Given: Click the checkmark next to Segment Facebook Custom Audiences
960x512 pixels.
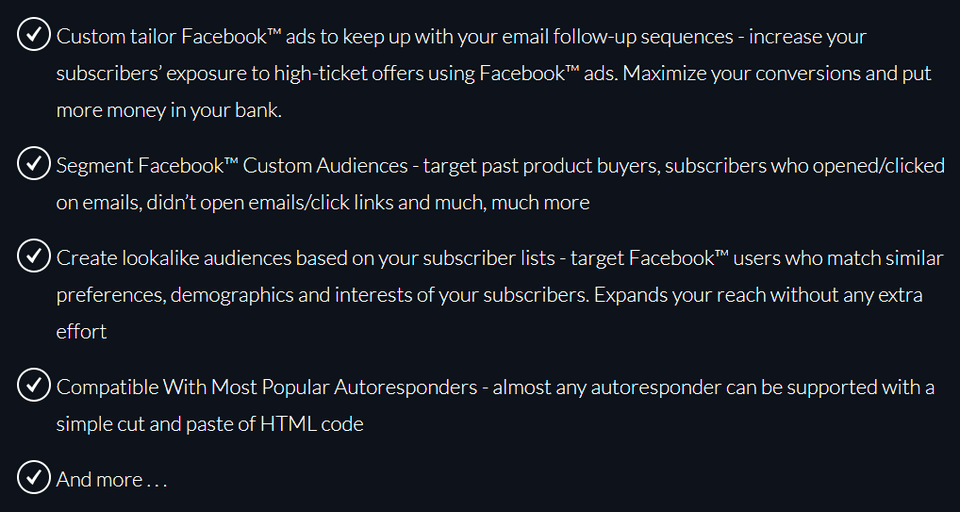Looking at the screenshot, I should click(x=34, y=164).
